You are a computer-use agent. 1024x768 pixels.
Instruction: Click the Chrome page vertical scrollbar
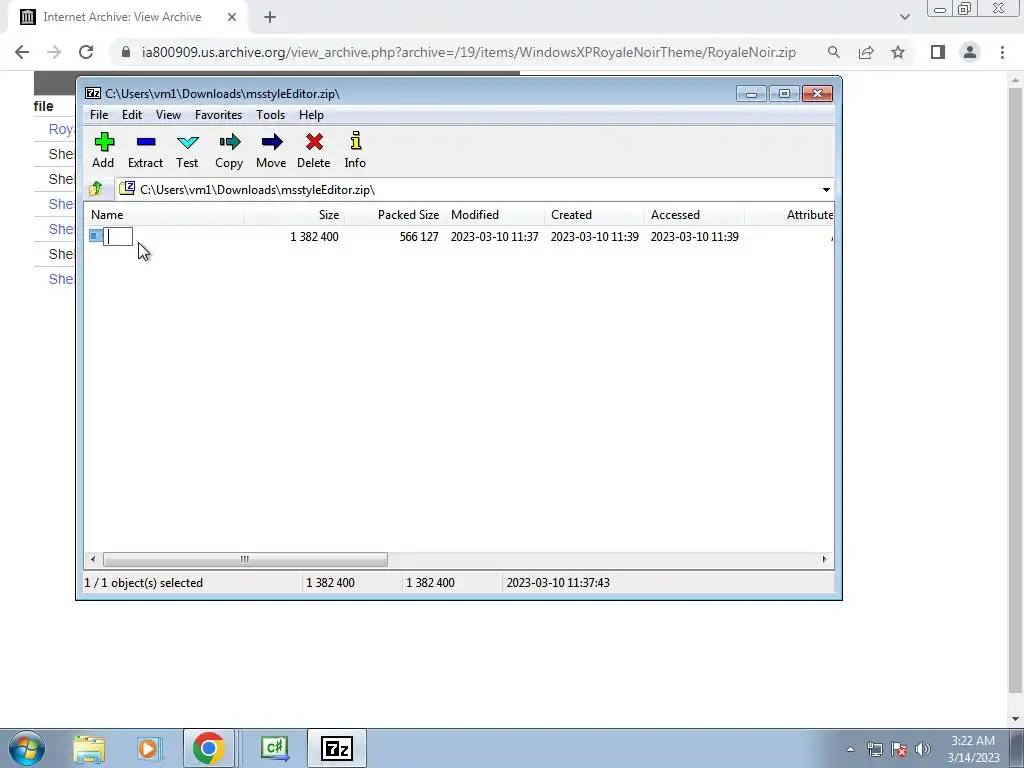(x=1015, y=392)
